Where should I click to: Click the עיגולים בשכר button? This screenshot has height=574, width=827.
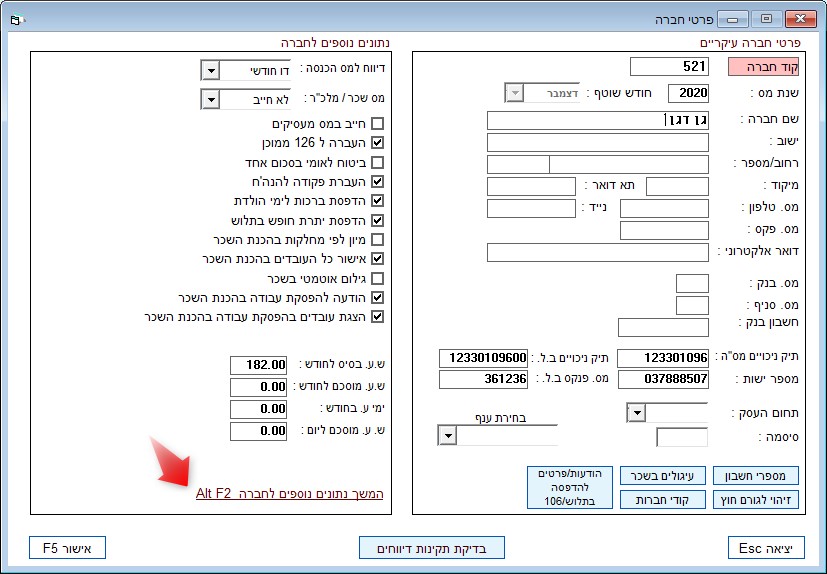(662, 475)
